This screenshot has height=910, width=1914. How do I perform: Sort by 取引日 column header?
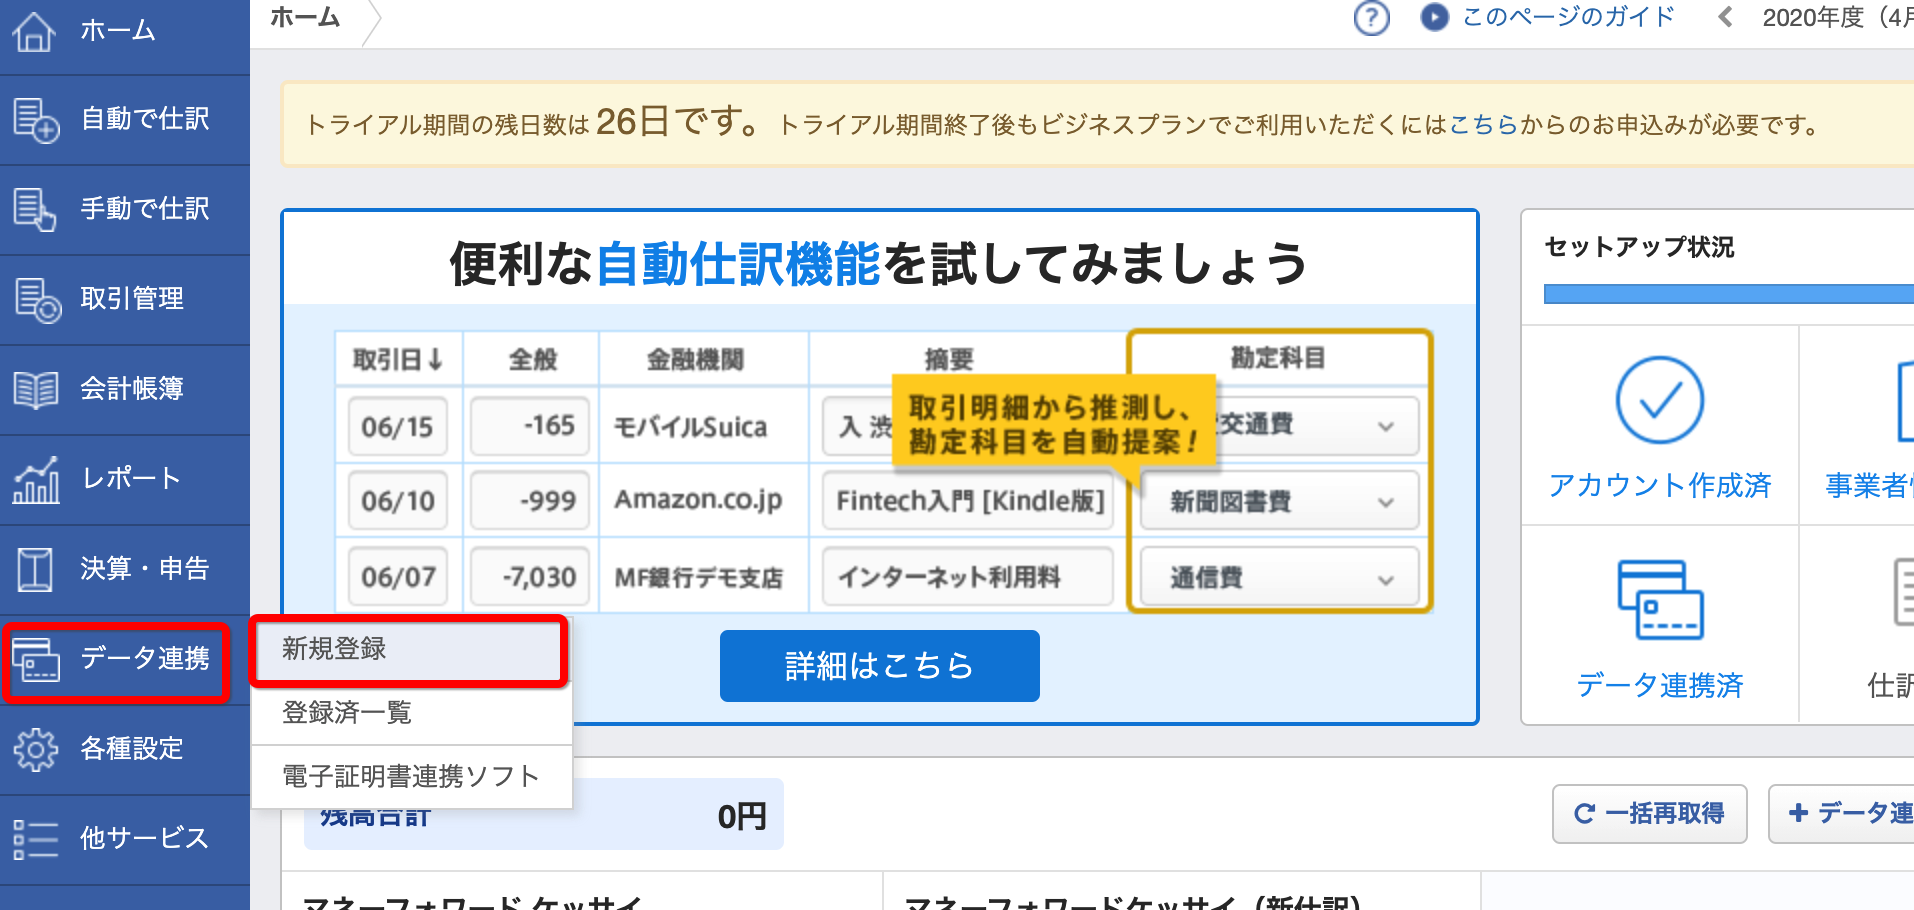[398, 360]
